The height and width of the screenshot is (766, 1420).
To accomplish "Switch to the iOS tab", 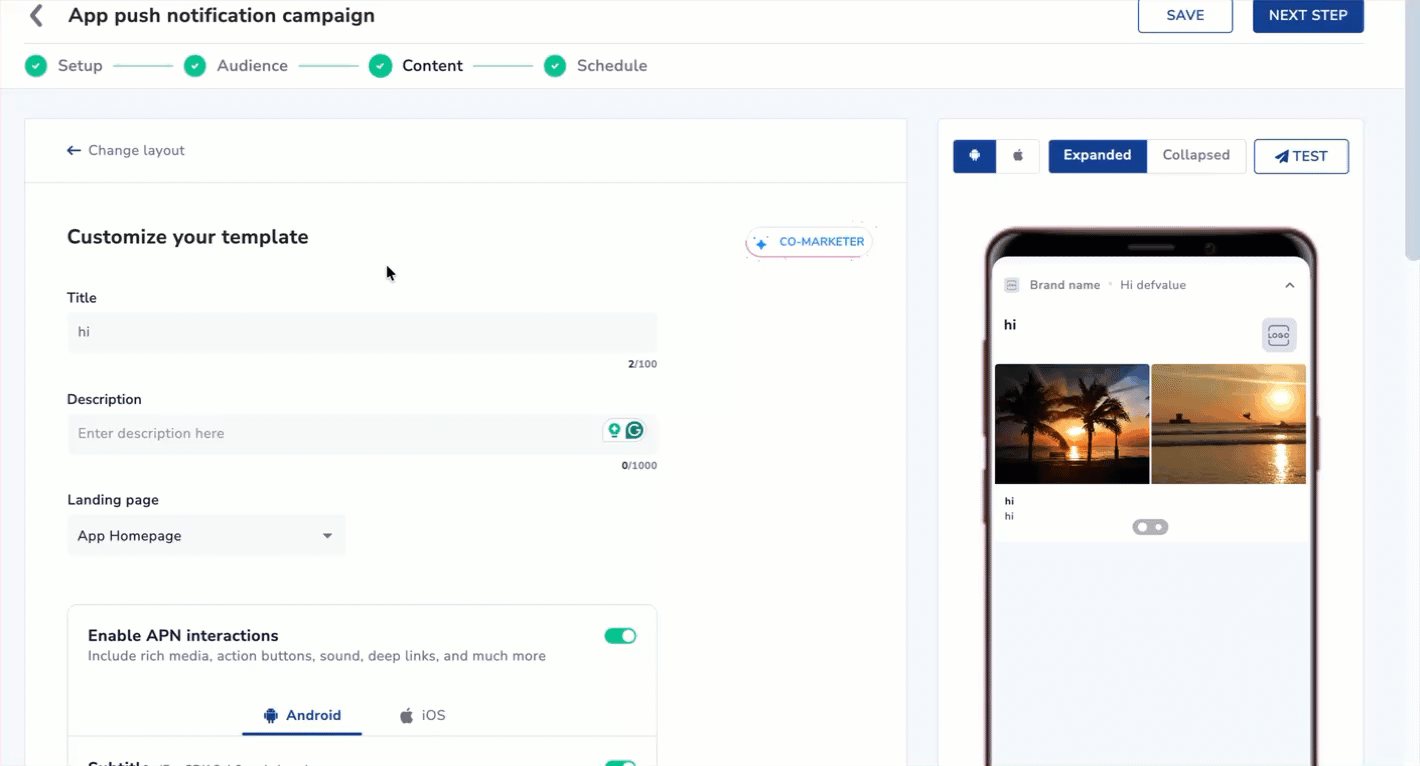I will pyautogui.click(x=422, y=716).
